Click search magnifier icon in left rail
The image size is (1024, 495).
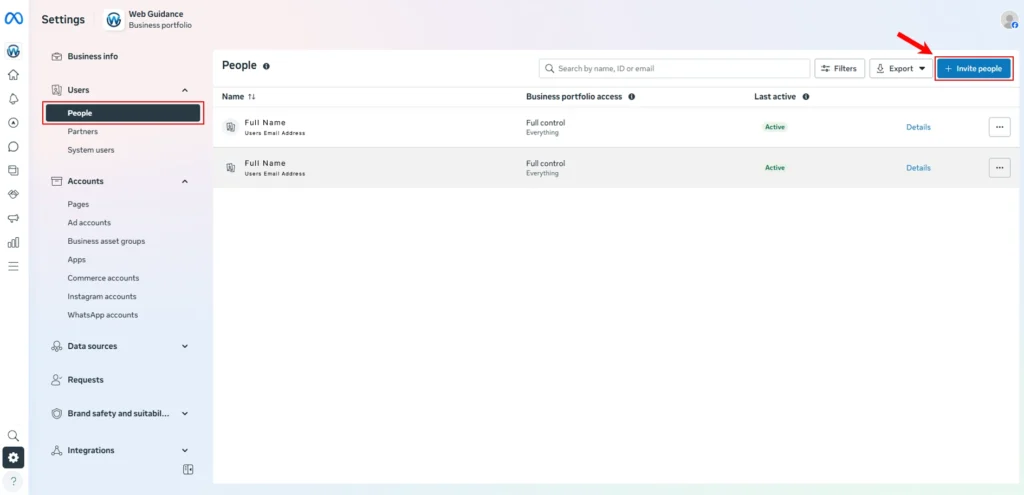coord(13,436)
